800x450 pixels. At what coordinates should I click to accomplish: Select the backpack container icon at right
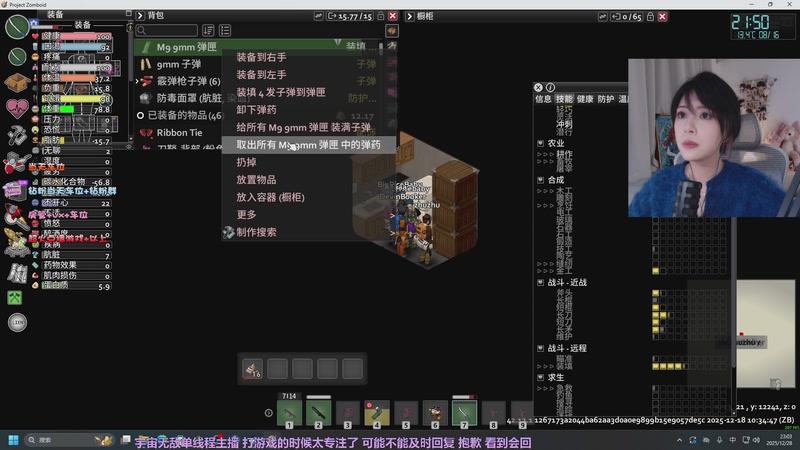tap(391, 31)
